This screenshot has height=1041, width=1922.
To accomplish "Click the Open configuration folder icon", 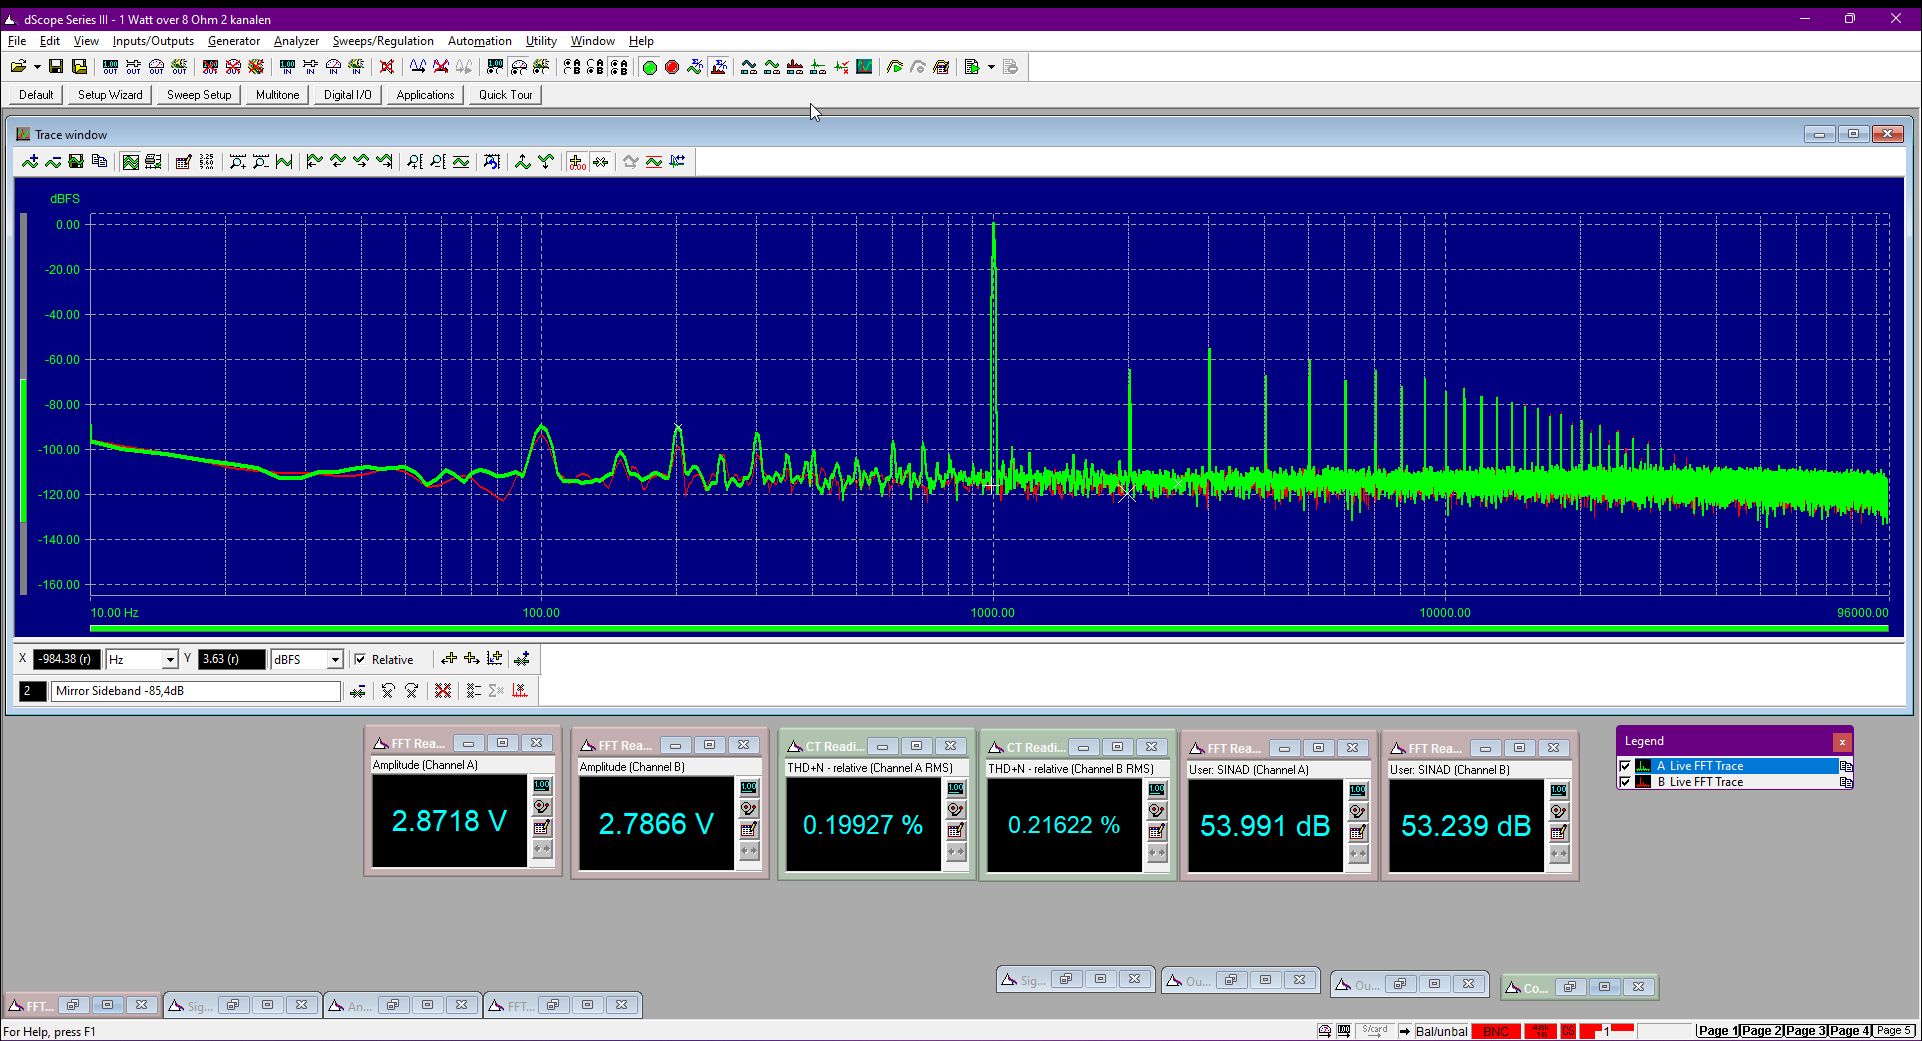I will coord(18,67).
